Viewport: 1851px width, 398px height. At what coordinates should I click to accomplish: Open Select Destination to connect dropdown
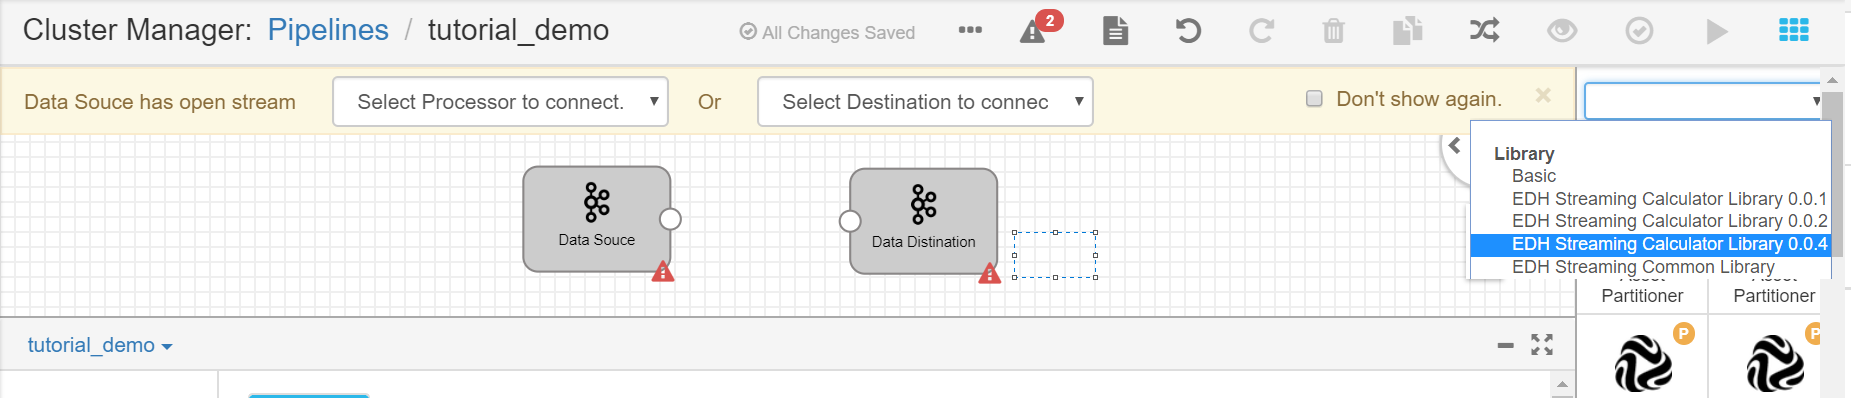tap(925, 102)
